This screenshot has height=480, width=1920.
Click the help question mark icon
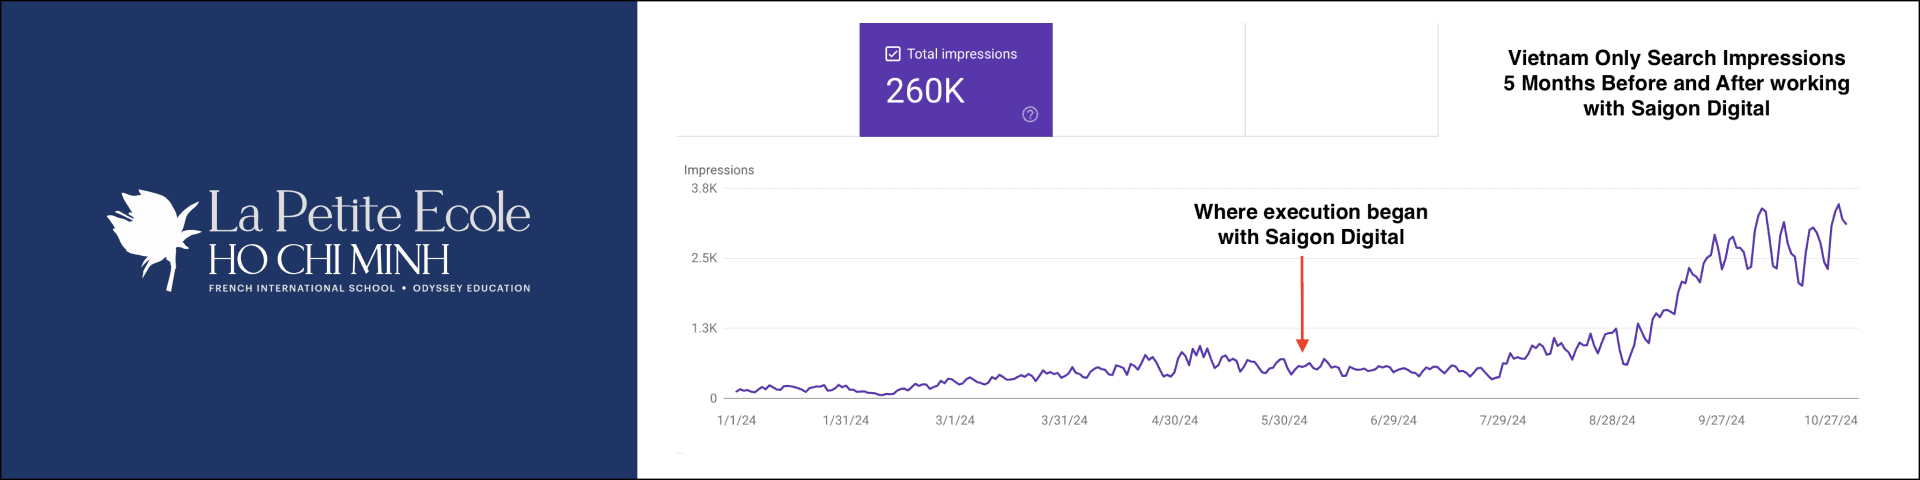click(x=1030, y=114)
